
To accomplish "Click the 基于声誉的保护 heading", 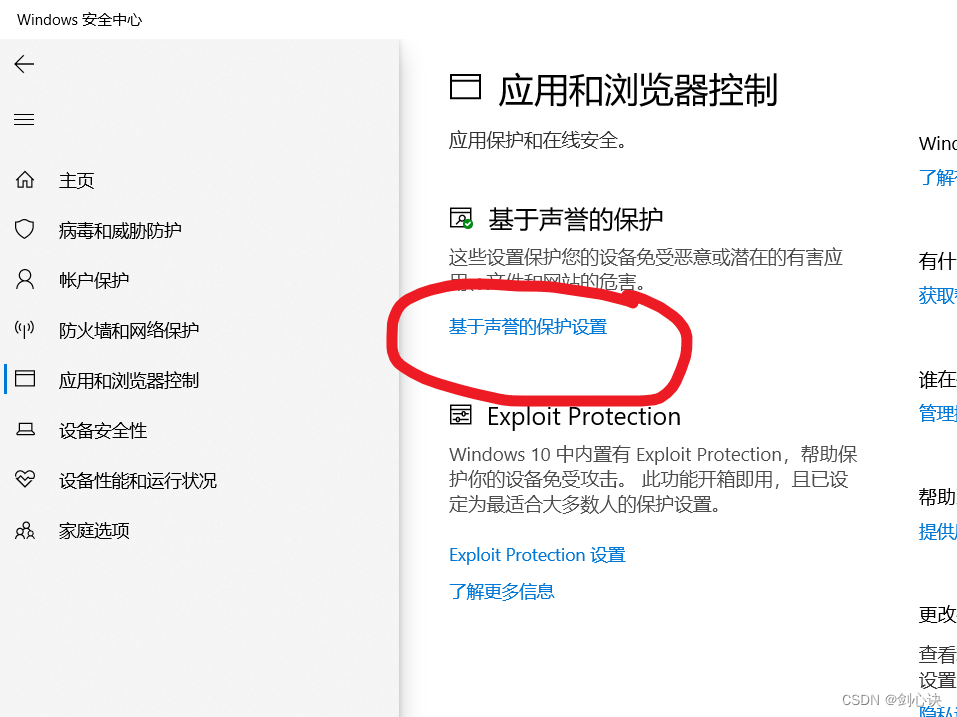I will [x=576, y=219].
